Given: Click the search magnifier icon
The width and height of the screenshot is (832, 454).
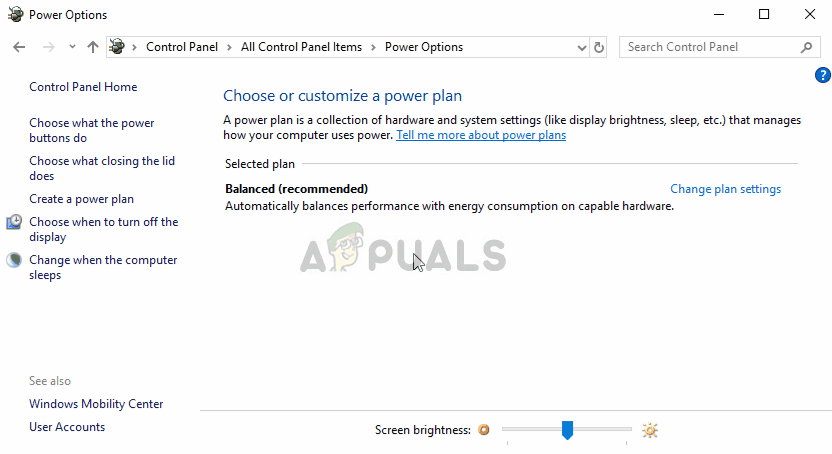Looking at the screenshot, I should click(x=807, y=47).
